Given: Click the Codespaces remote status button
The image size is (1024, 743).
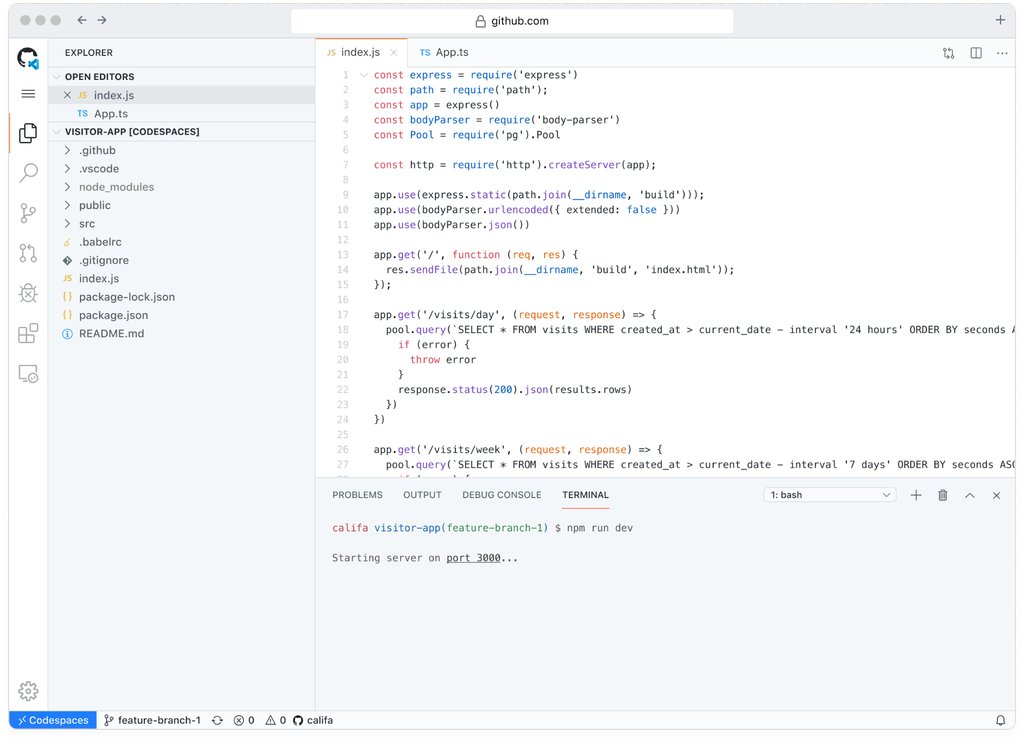Looking at the screenshot, I should click(53, 720).
